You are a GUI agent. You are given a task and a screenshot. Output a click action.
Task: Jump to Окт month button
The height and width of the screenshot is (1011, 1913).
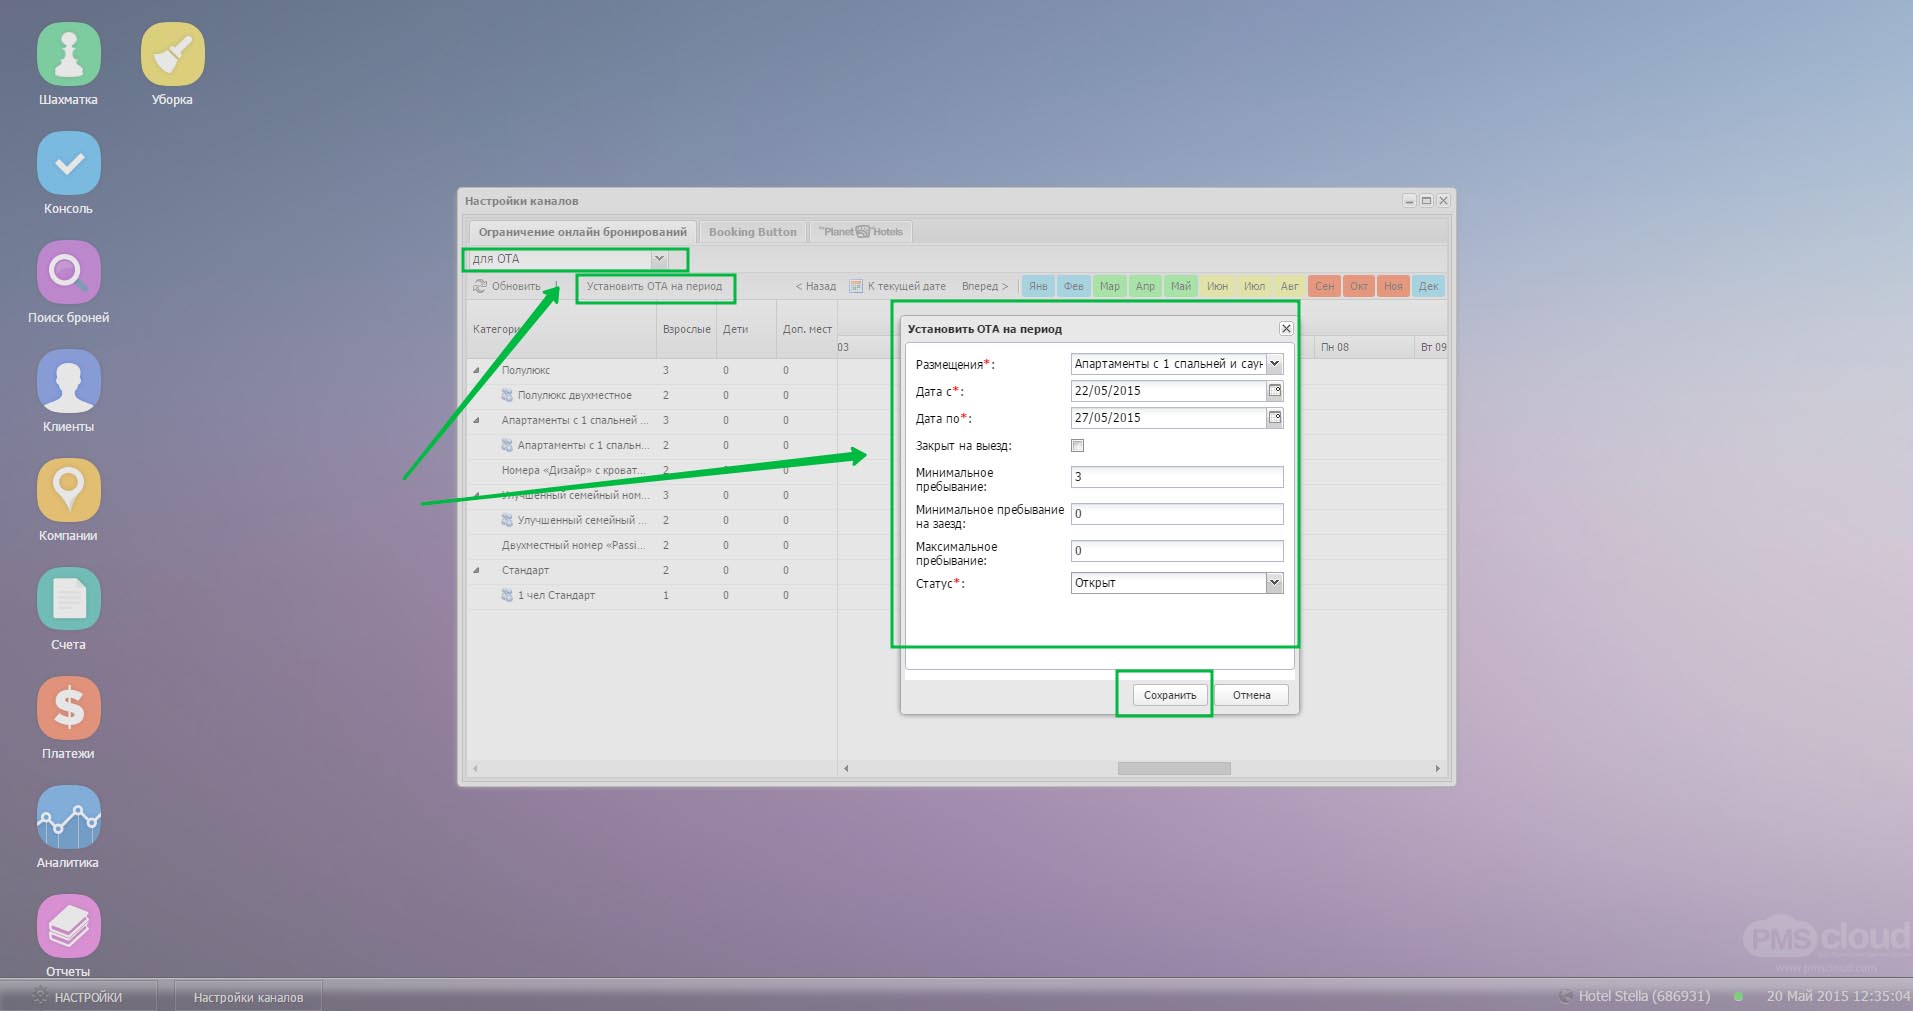click(1359, 286)
